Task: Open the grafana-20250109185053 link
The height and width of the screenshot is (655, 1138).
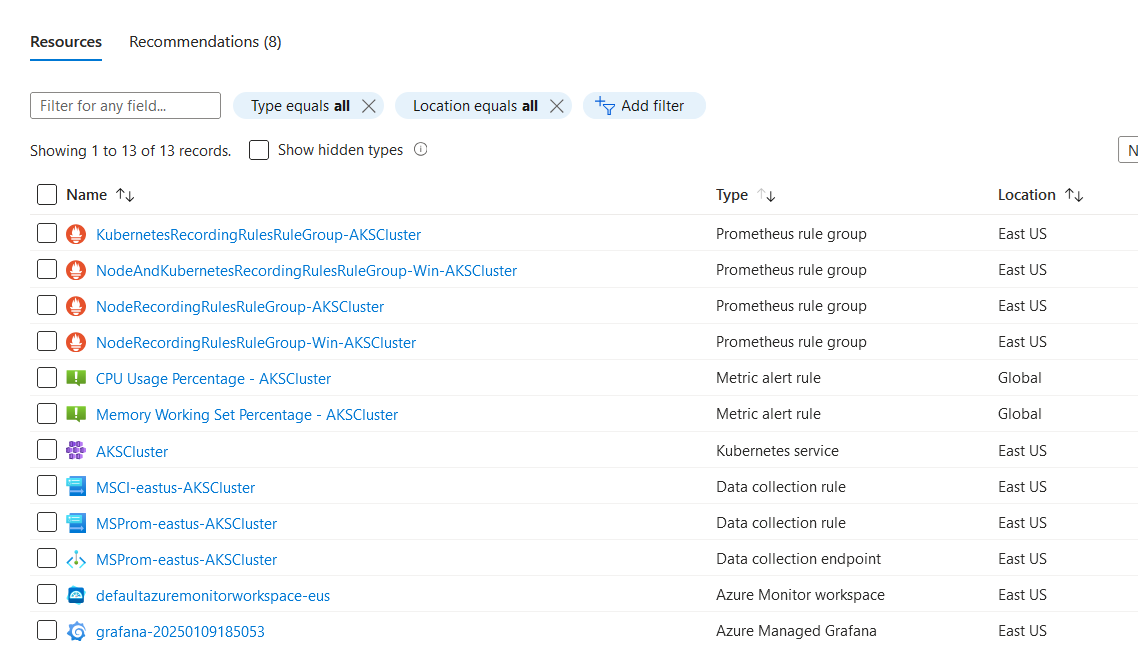Action: (180, 632)
